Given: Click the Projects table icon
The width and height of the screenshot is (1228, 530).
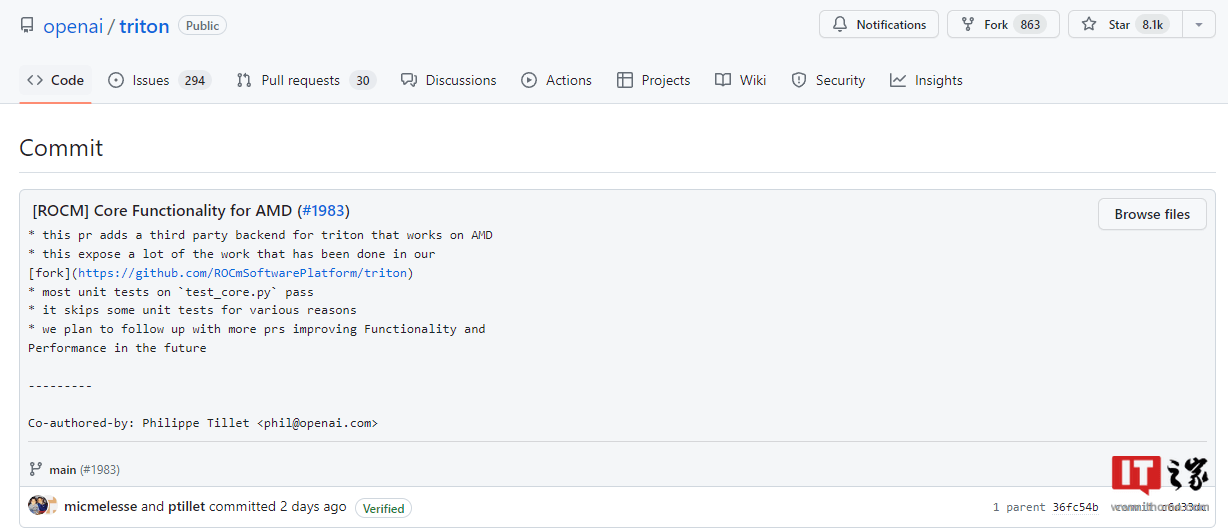Looking at the screenshot, I should point(625,80).
